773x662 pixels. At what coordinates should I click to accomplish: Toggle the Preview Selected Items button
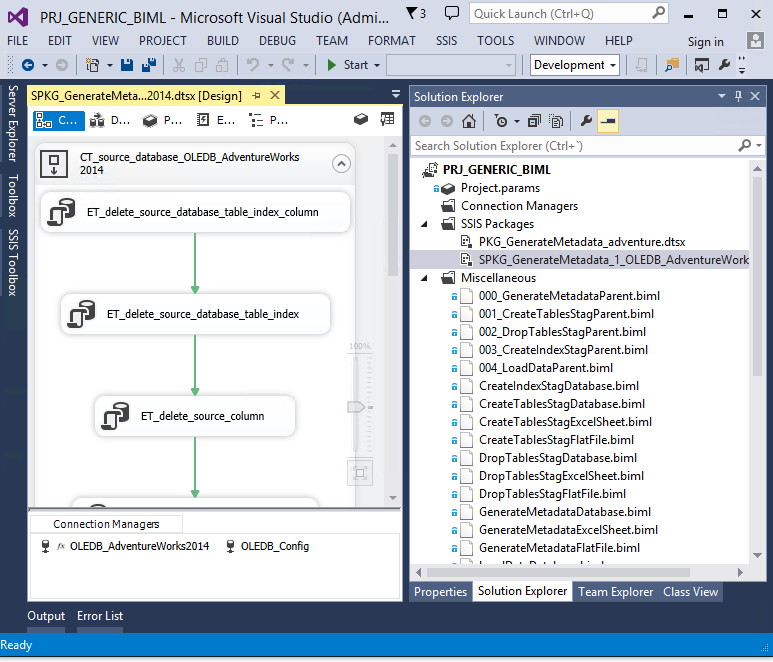coord(608,121)
